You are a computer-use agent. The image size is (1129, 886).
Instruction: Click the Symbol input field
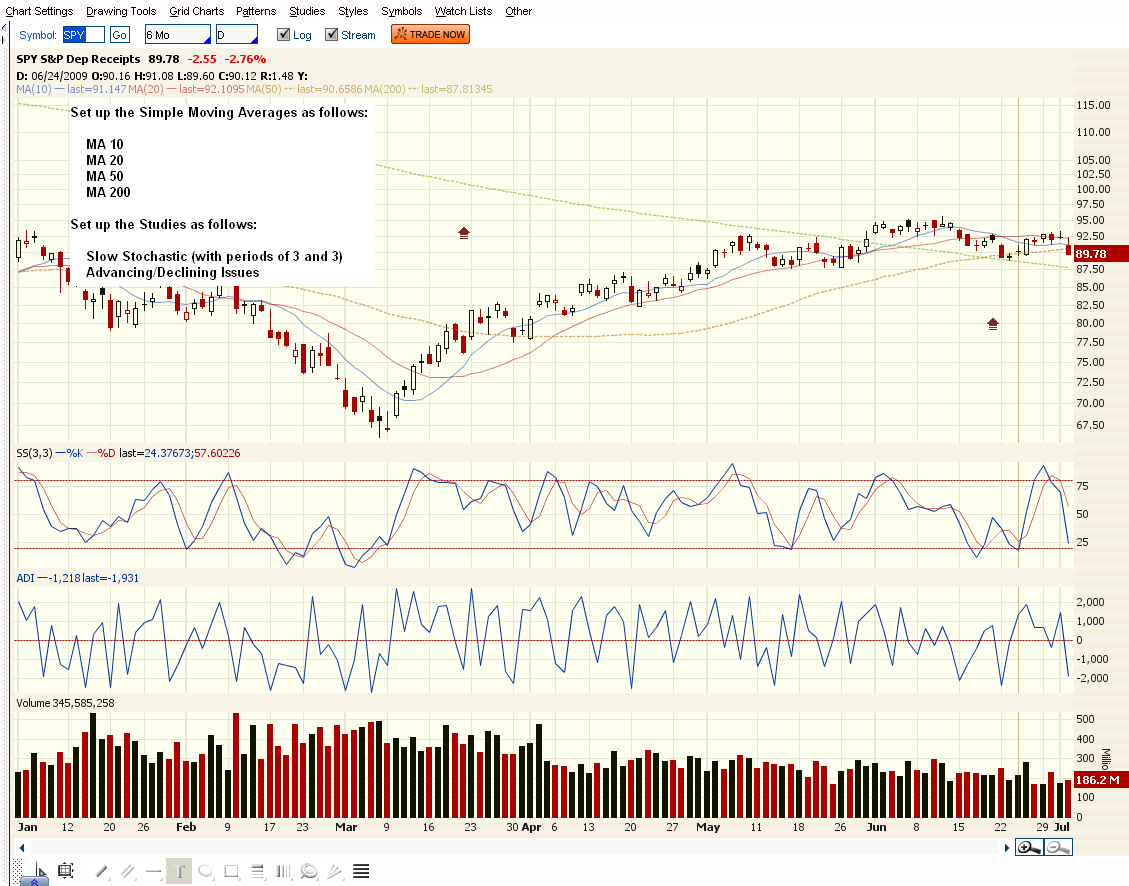pos(84,35)
